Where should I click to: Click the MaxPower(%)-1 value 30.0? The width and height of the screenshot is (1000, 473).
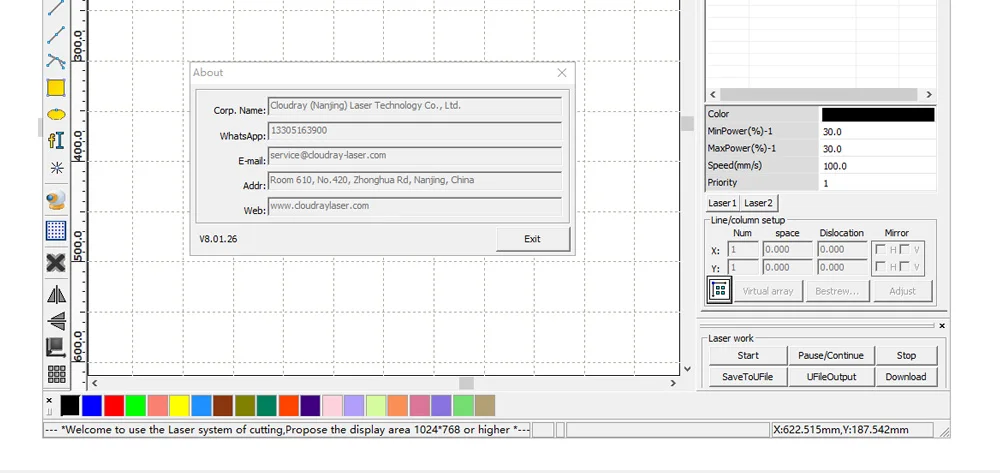click(878, 149)
